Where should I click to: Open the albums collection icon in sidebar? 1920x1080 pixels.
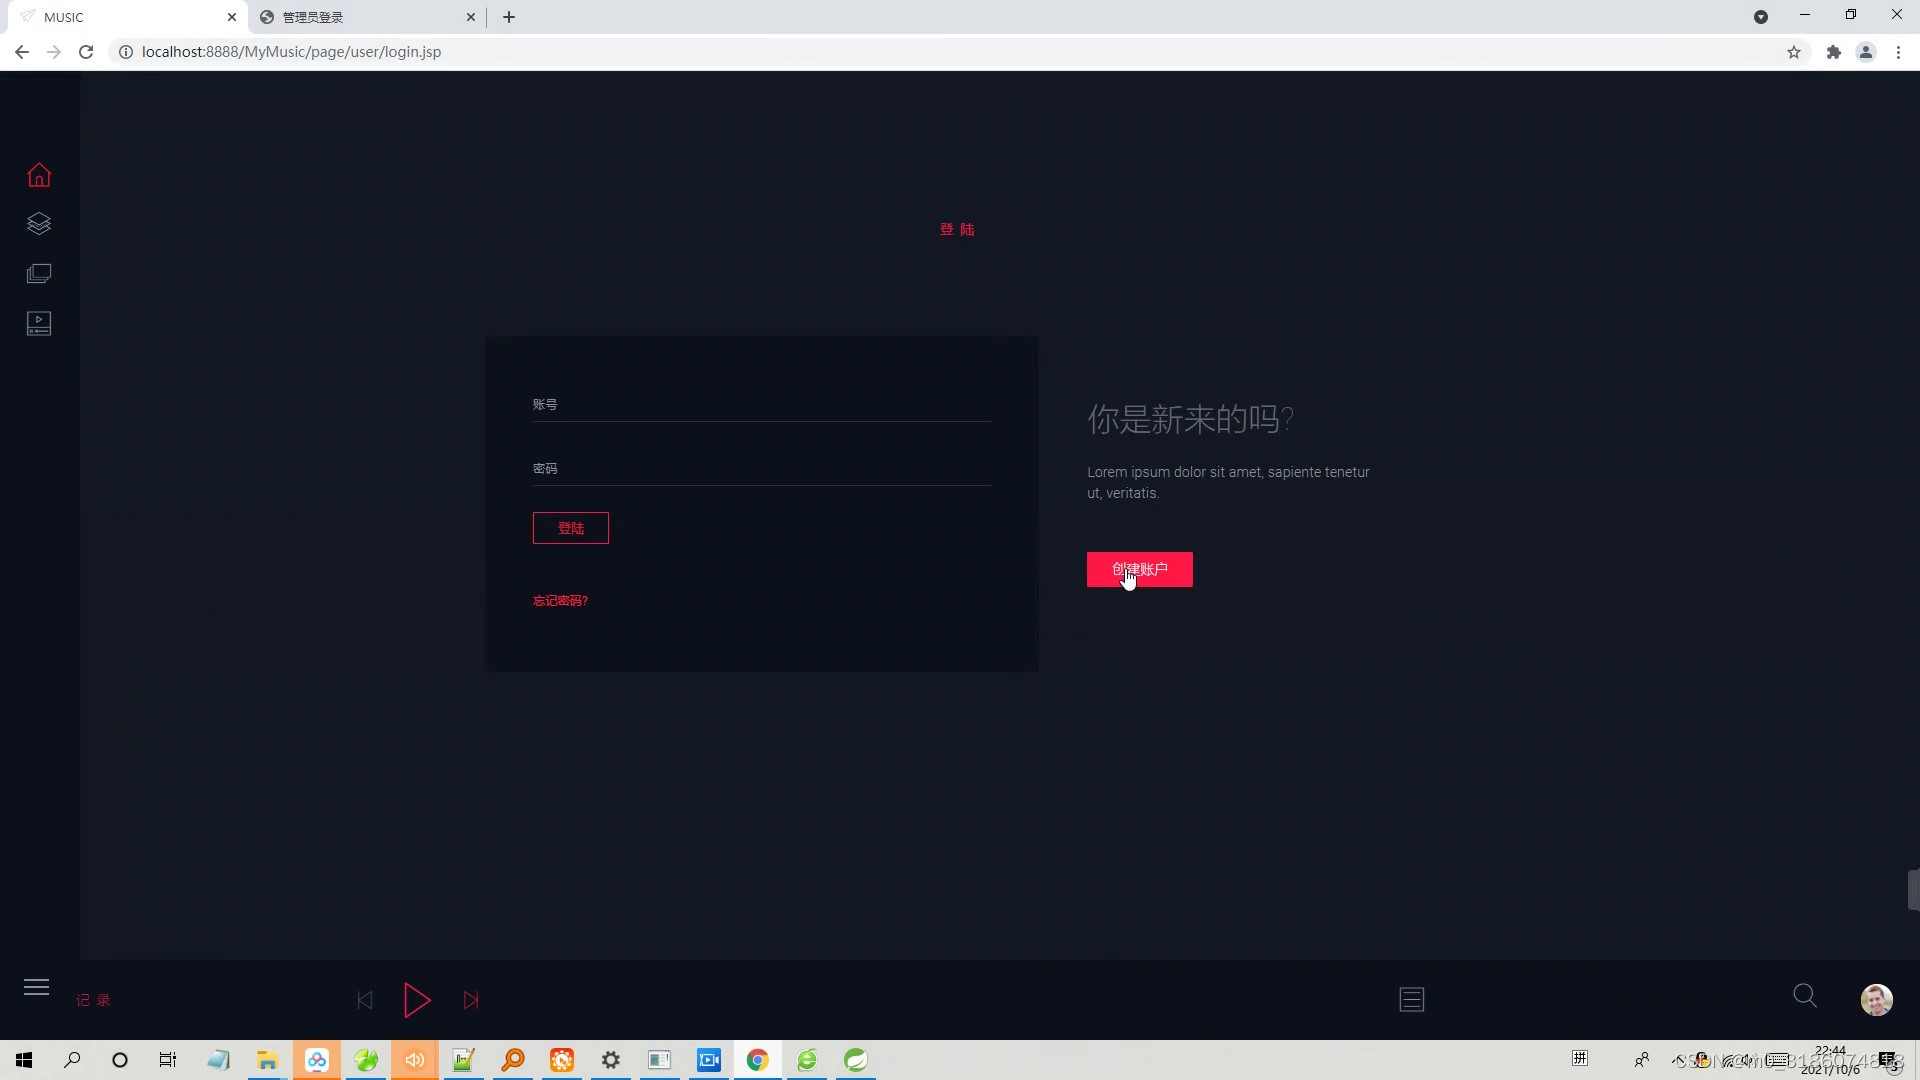click(x=39, y=274)
